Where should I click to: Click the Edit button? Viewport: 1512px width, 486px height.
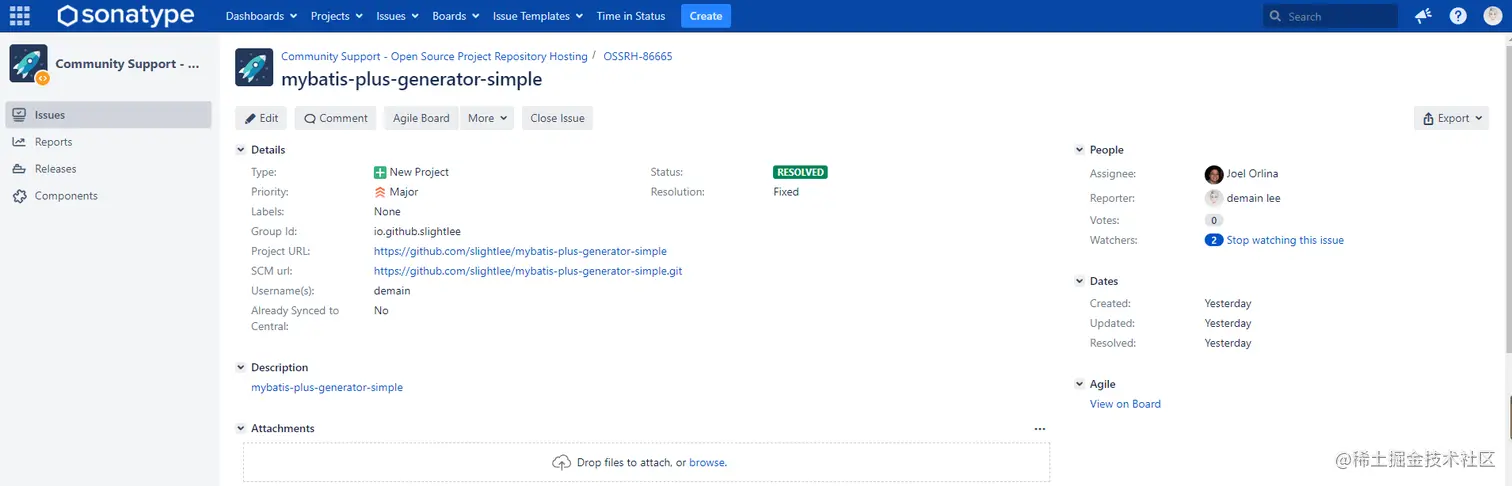point(261,118)
